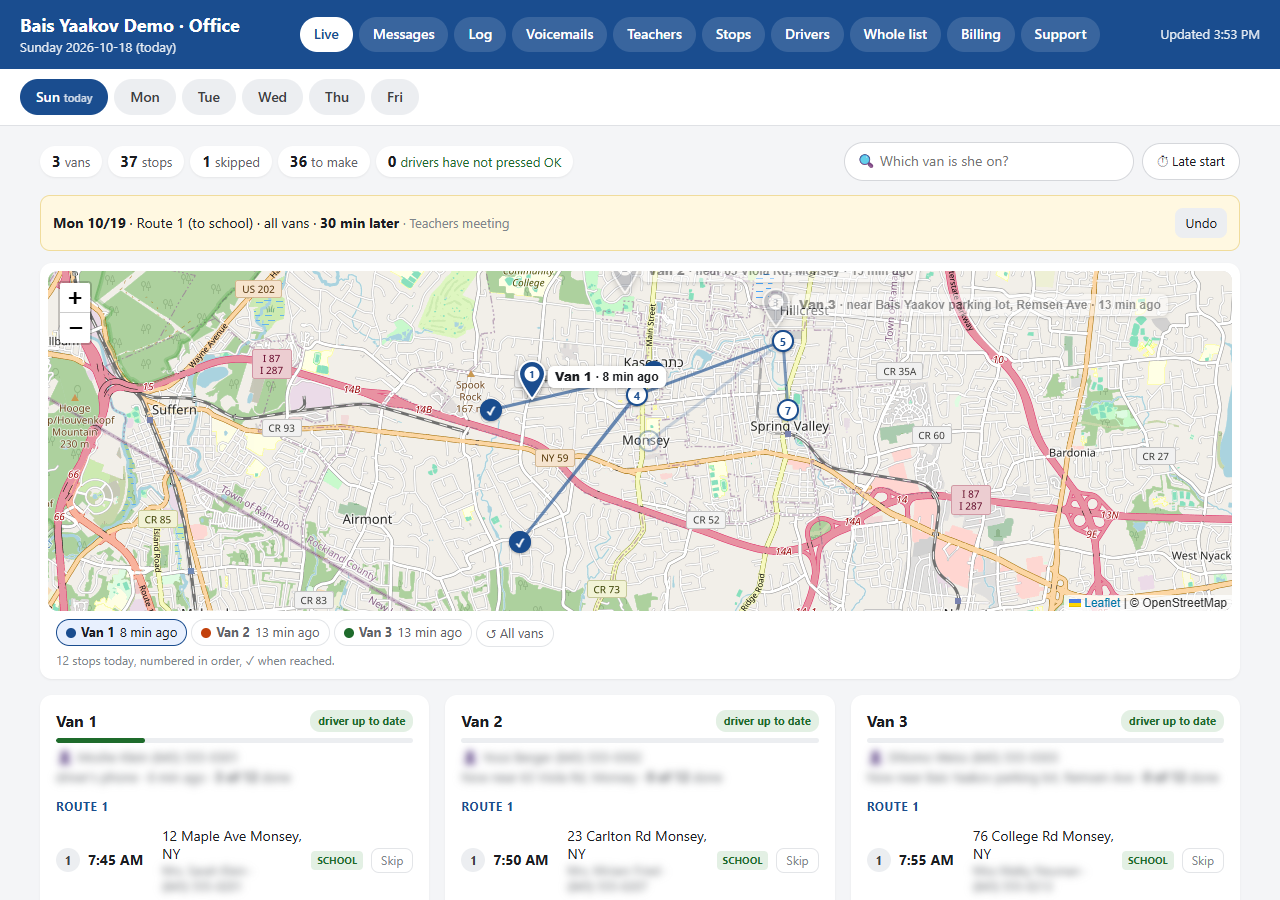Click the 36 to make summary chip
Image resolution: width=1280 pixels, height=900 pixels.
[x=324, y=162]
